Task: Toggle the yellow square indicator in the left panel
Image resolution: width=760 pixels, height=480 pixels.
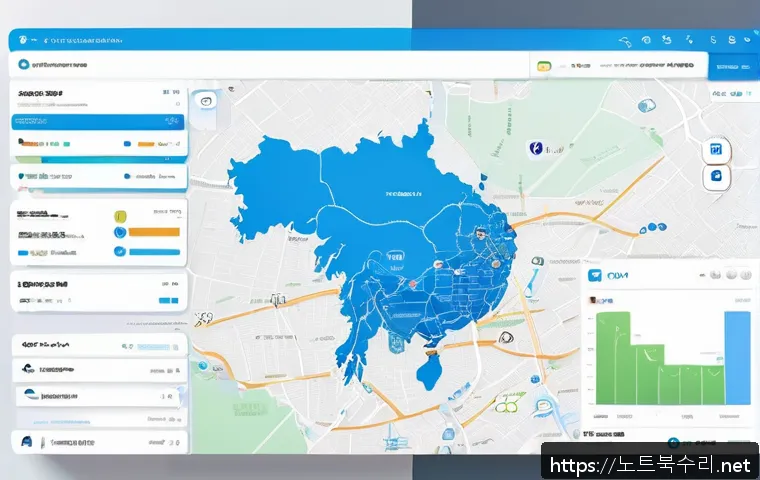Action: point(121,215)
